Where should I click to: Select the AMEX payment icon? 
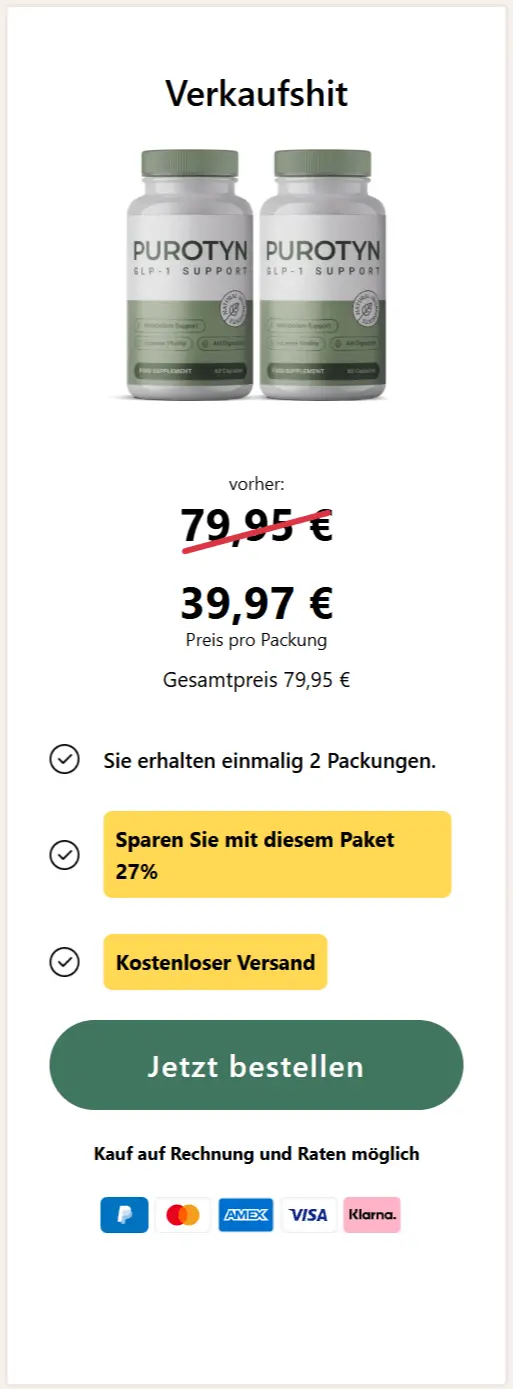click(245, 1215)
